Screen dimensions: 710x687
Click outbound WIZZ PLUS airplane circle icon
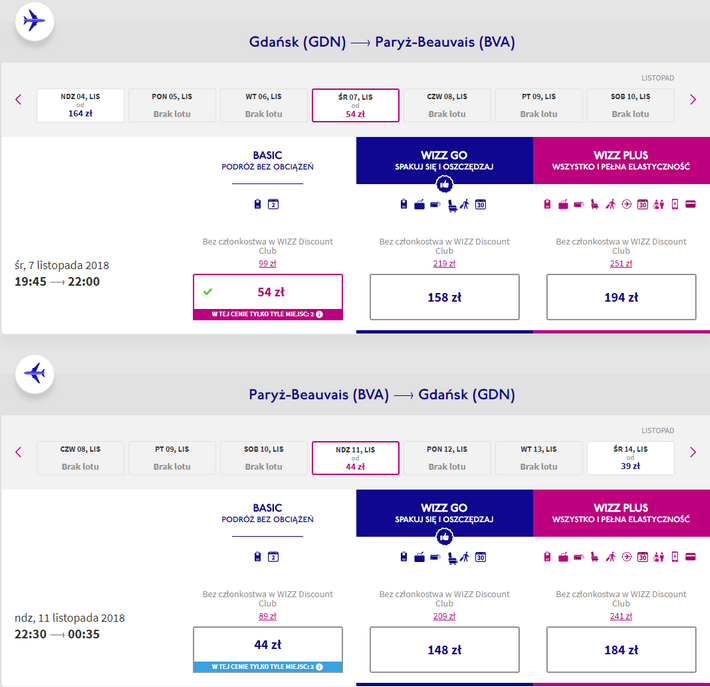[627, 204]
